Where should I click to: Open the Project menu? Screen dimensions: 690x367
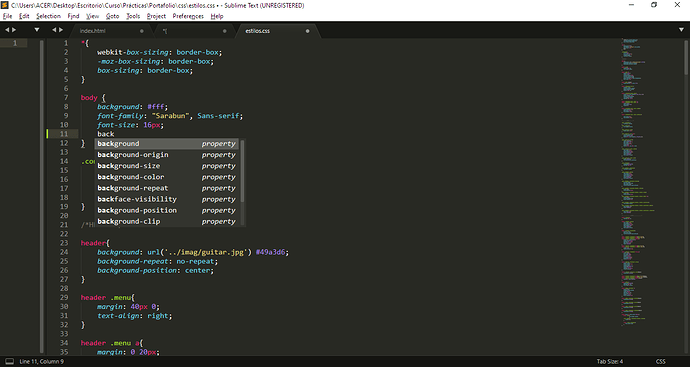156,16
